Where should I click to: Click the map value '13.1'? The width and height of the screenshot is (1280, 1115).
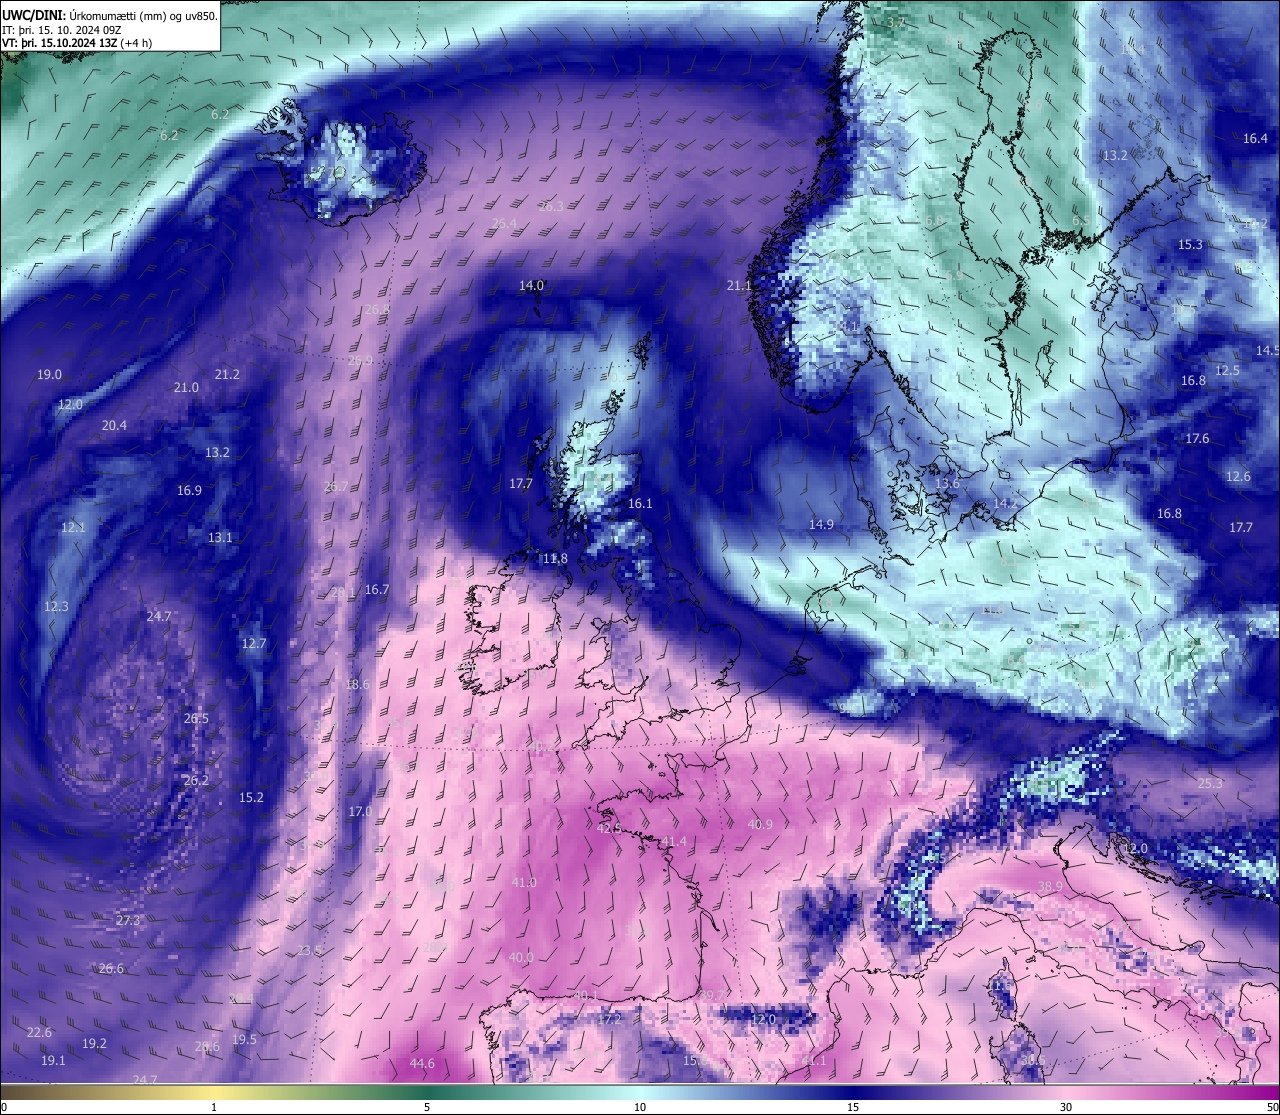pyautogui.click(x=220, y=537)
